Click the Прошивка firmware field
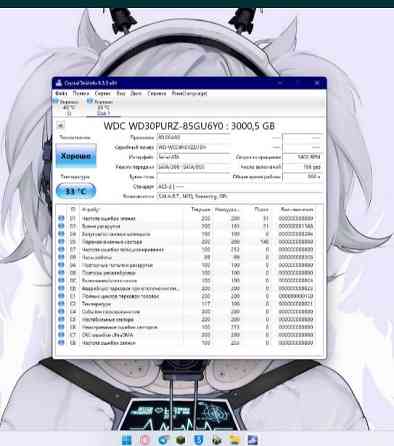 pos(194,137)
